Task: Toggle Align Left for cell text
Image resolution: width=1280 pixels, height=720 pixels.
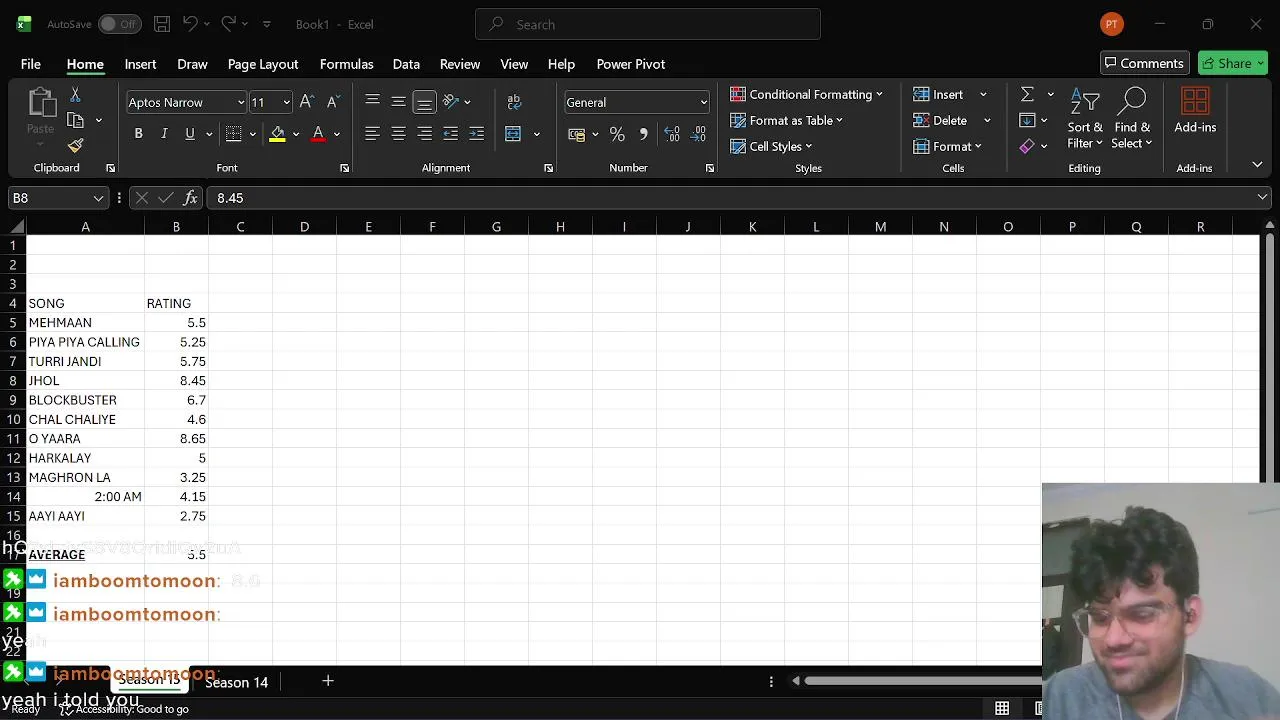Action: pos(372,134)
